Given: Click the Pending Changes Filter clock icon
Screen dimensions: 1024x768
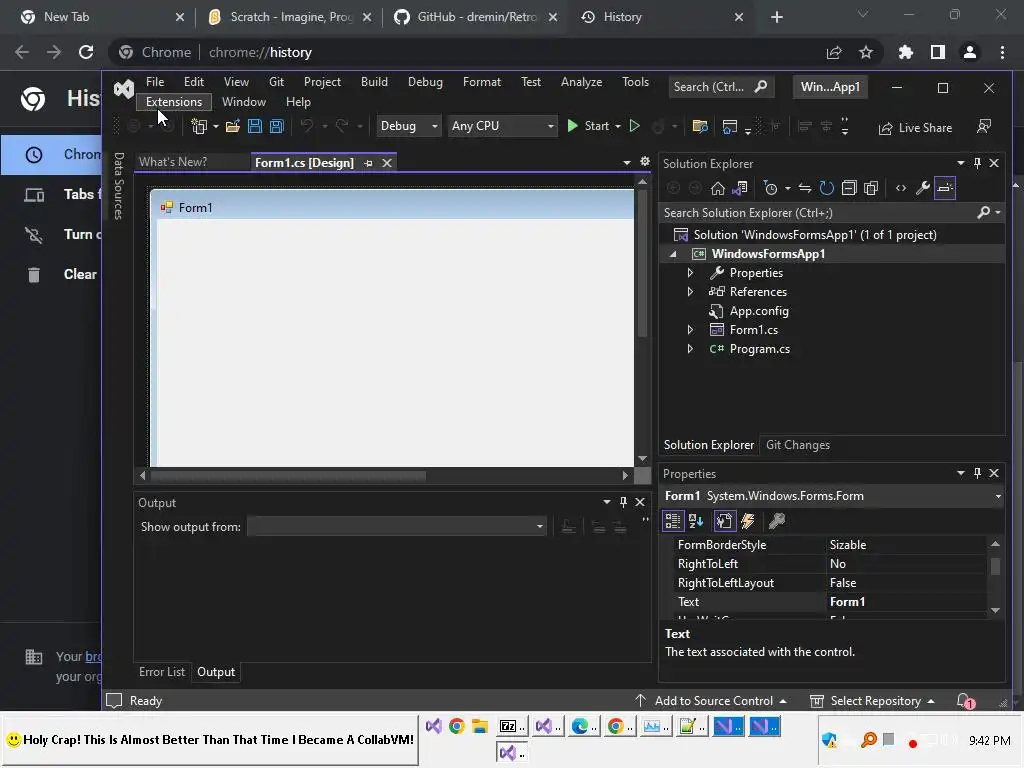Looking at the screenshot, I should point(771,189).
